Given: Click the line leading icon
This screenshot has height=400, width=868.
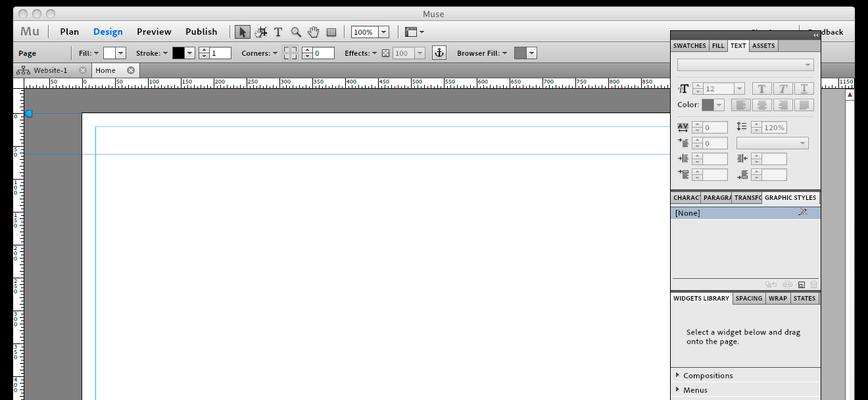Looking at the screenshot, I should tap(742, 127).
